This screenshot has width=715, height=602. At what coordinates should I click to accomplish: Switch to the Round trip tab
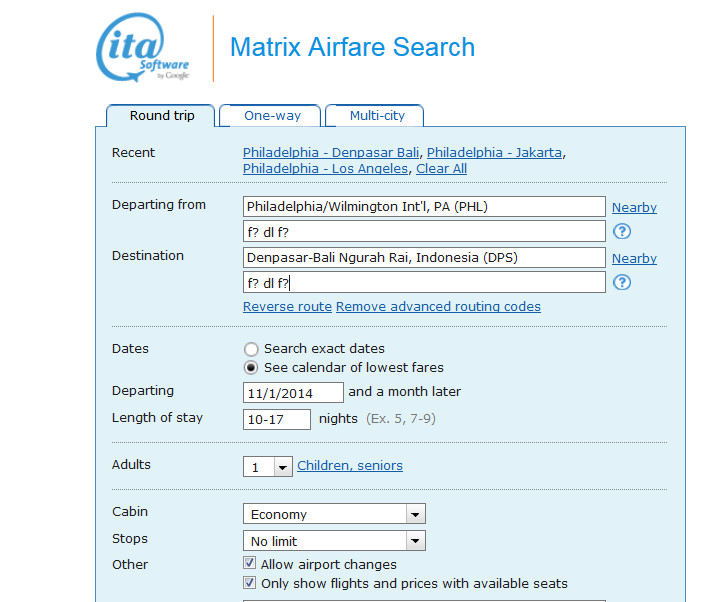point(161,116)
